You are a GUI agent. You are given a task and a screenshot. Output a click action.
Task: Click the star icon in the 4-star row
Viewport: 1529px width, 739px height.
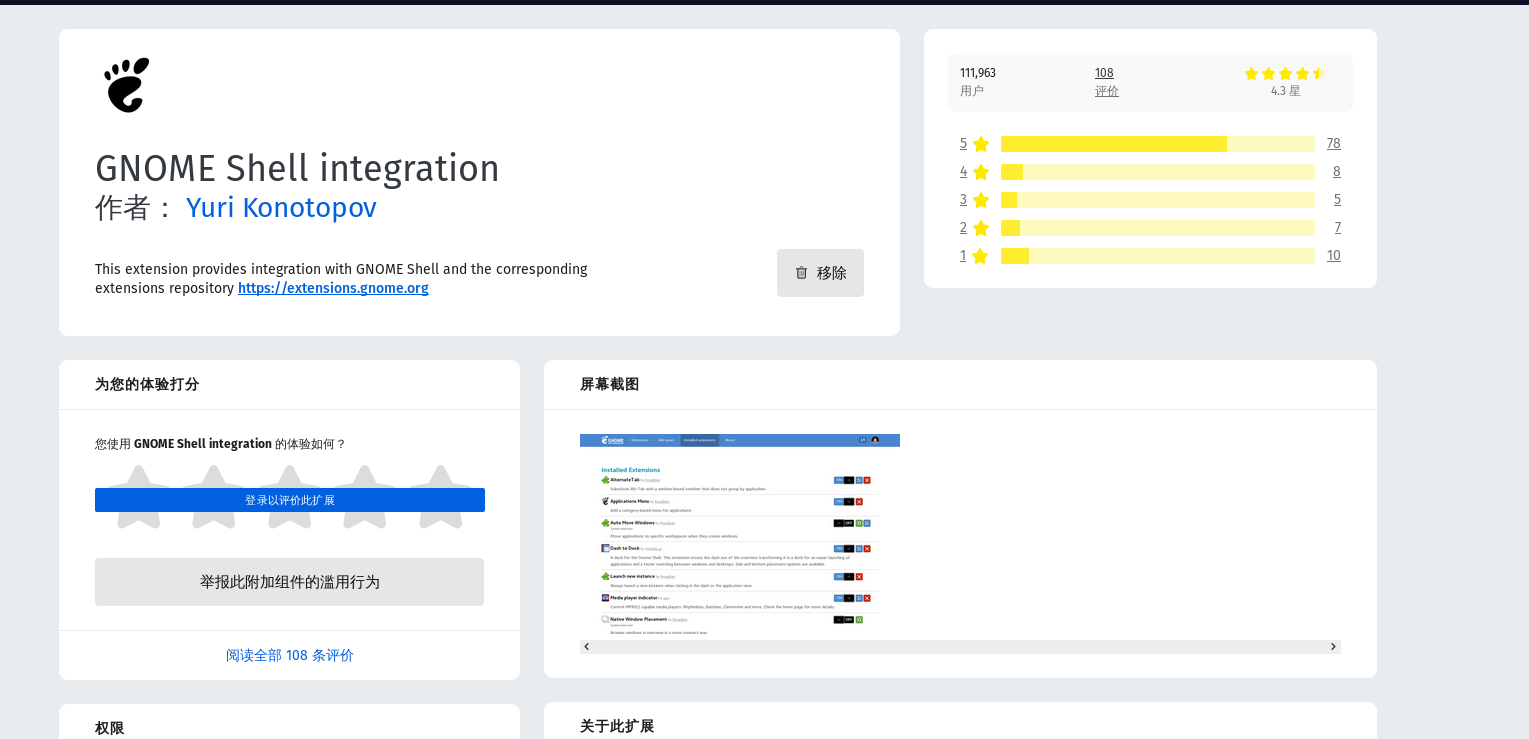coord(981,172)
